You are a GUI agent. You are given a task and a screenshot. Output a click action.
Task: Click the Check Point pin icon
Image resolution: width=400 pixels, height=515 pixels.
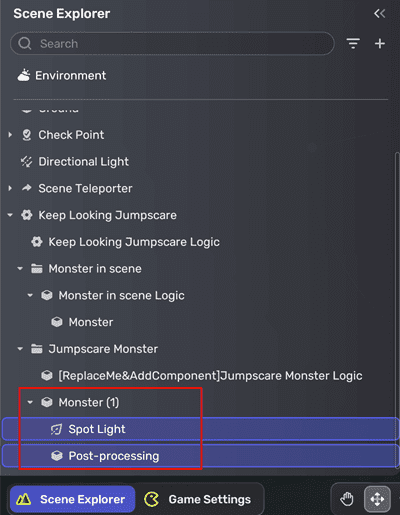click(27, 135)
